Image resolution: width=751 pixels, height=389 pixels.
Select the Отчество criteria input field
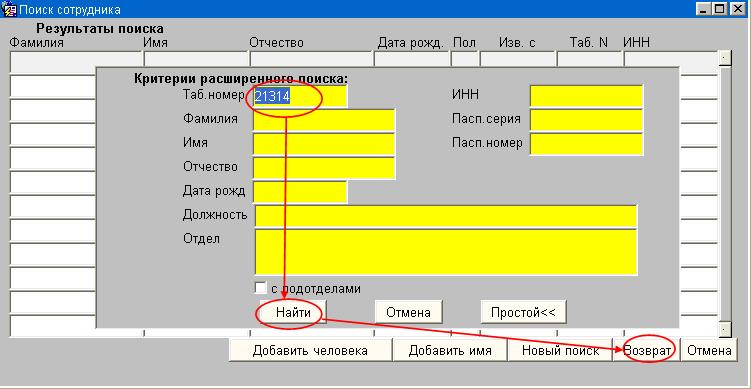(324, 168)
